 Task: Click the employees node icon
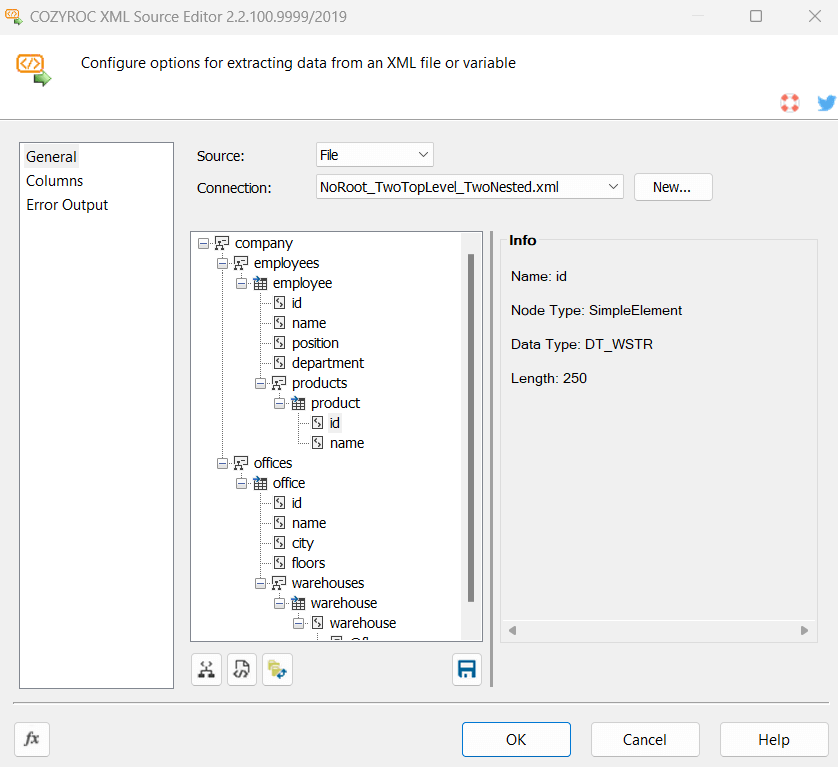[241, 263]
